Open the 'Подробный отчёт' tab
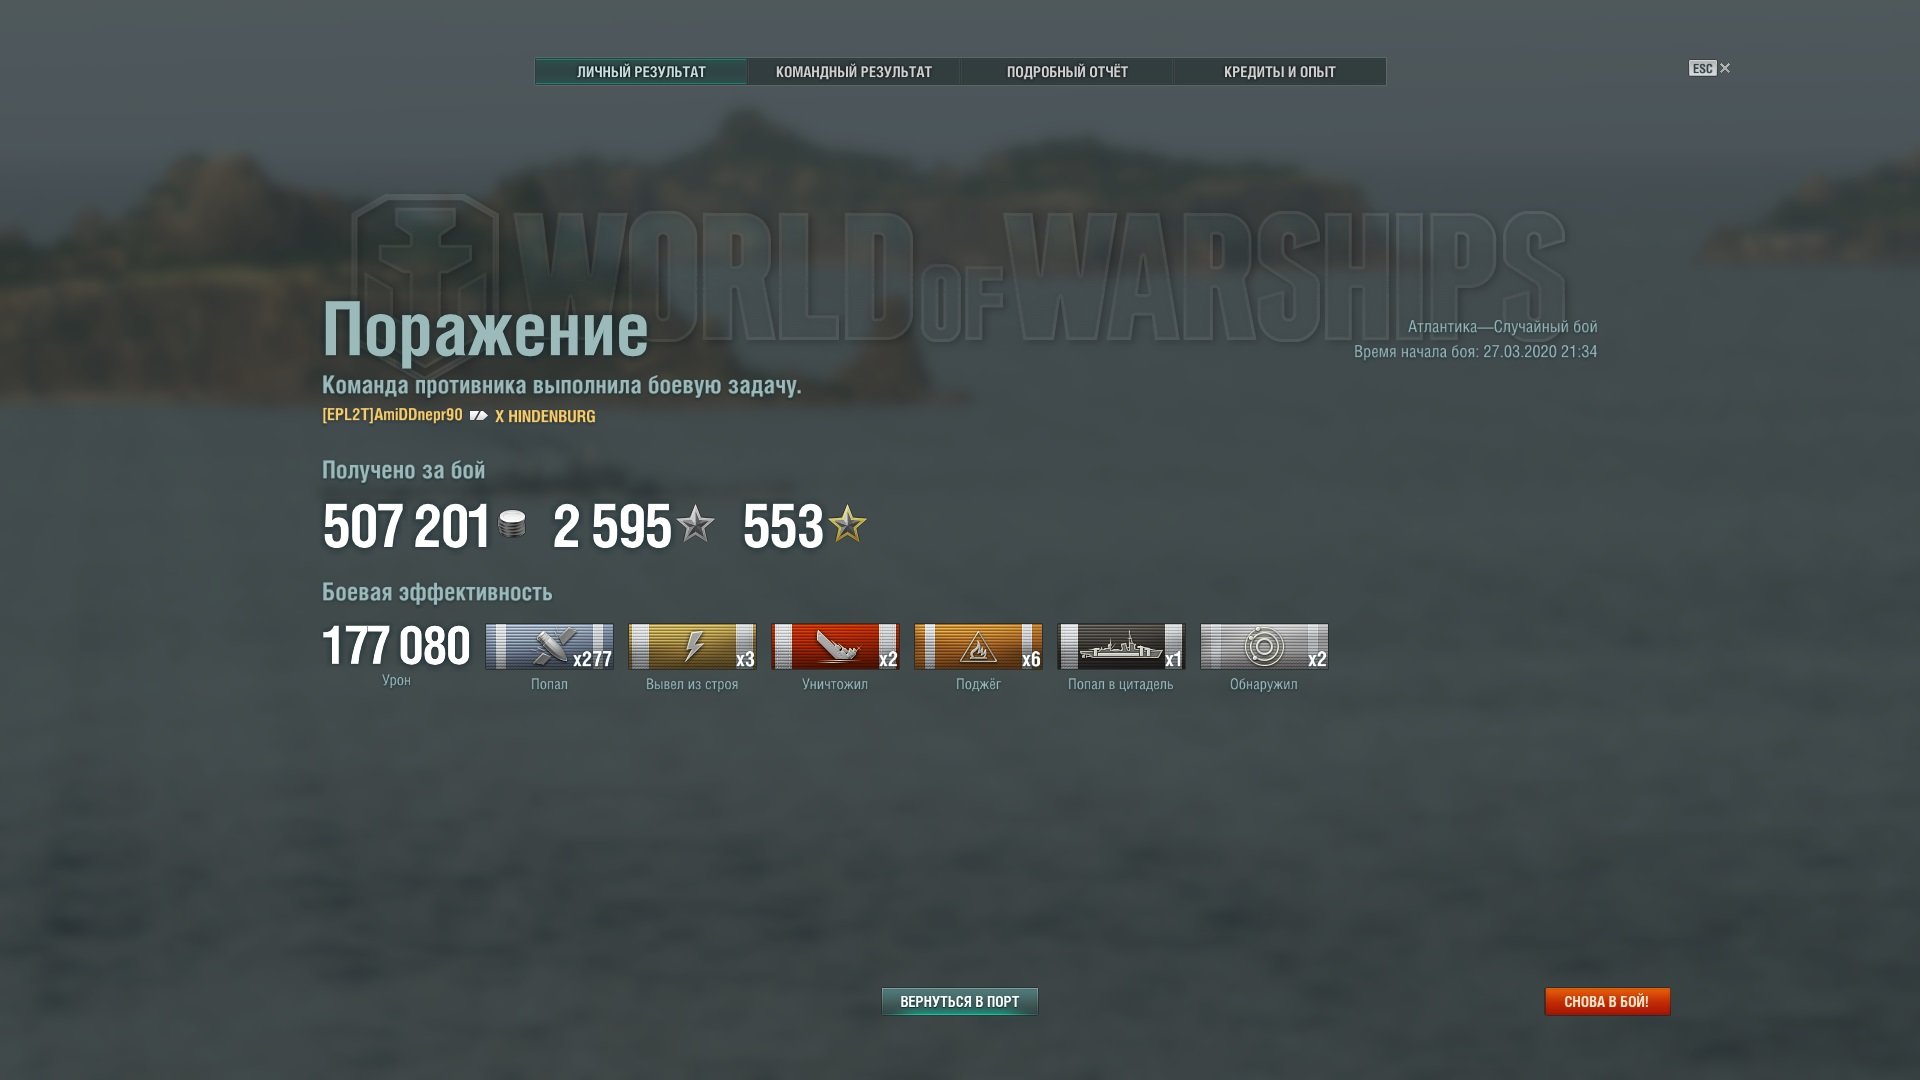Screen dimensions: 1920x1080 point(1067,72)
